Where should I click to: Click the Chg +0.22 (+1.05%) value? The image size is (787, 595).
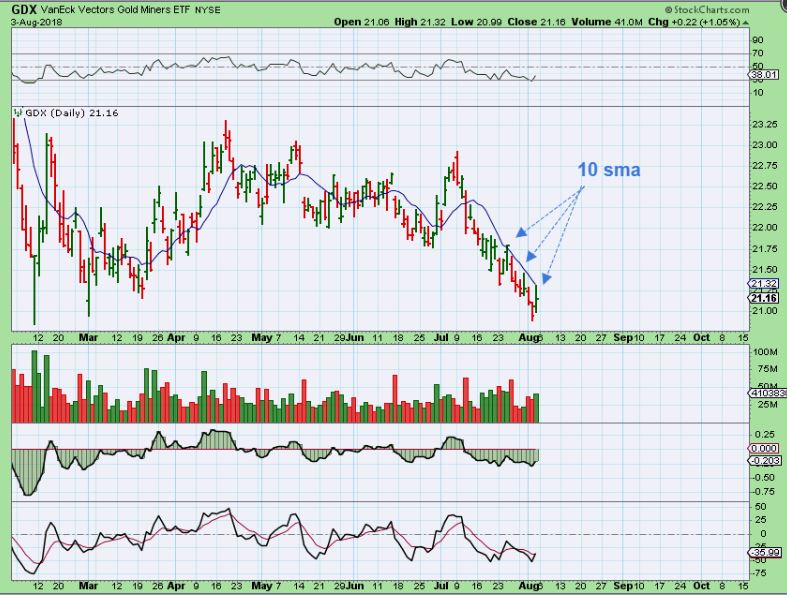click(x=694, y=22)
